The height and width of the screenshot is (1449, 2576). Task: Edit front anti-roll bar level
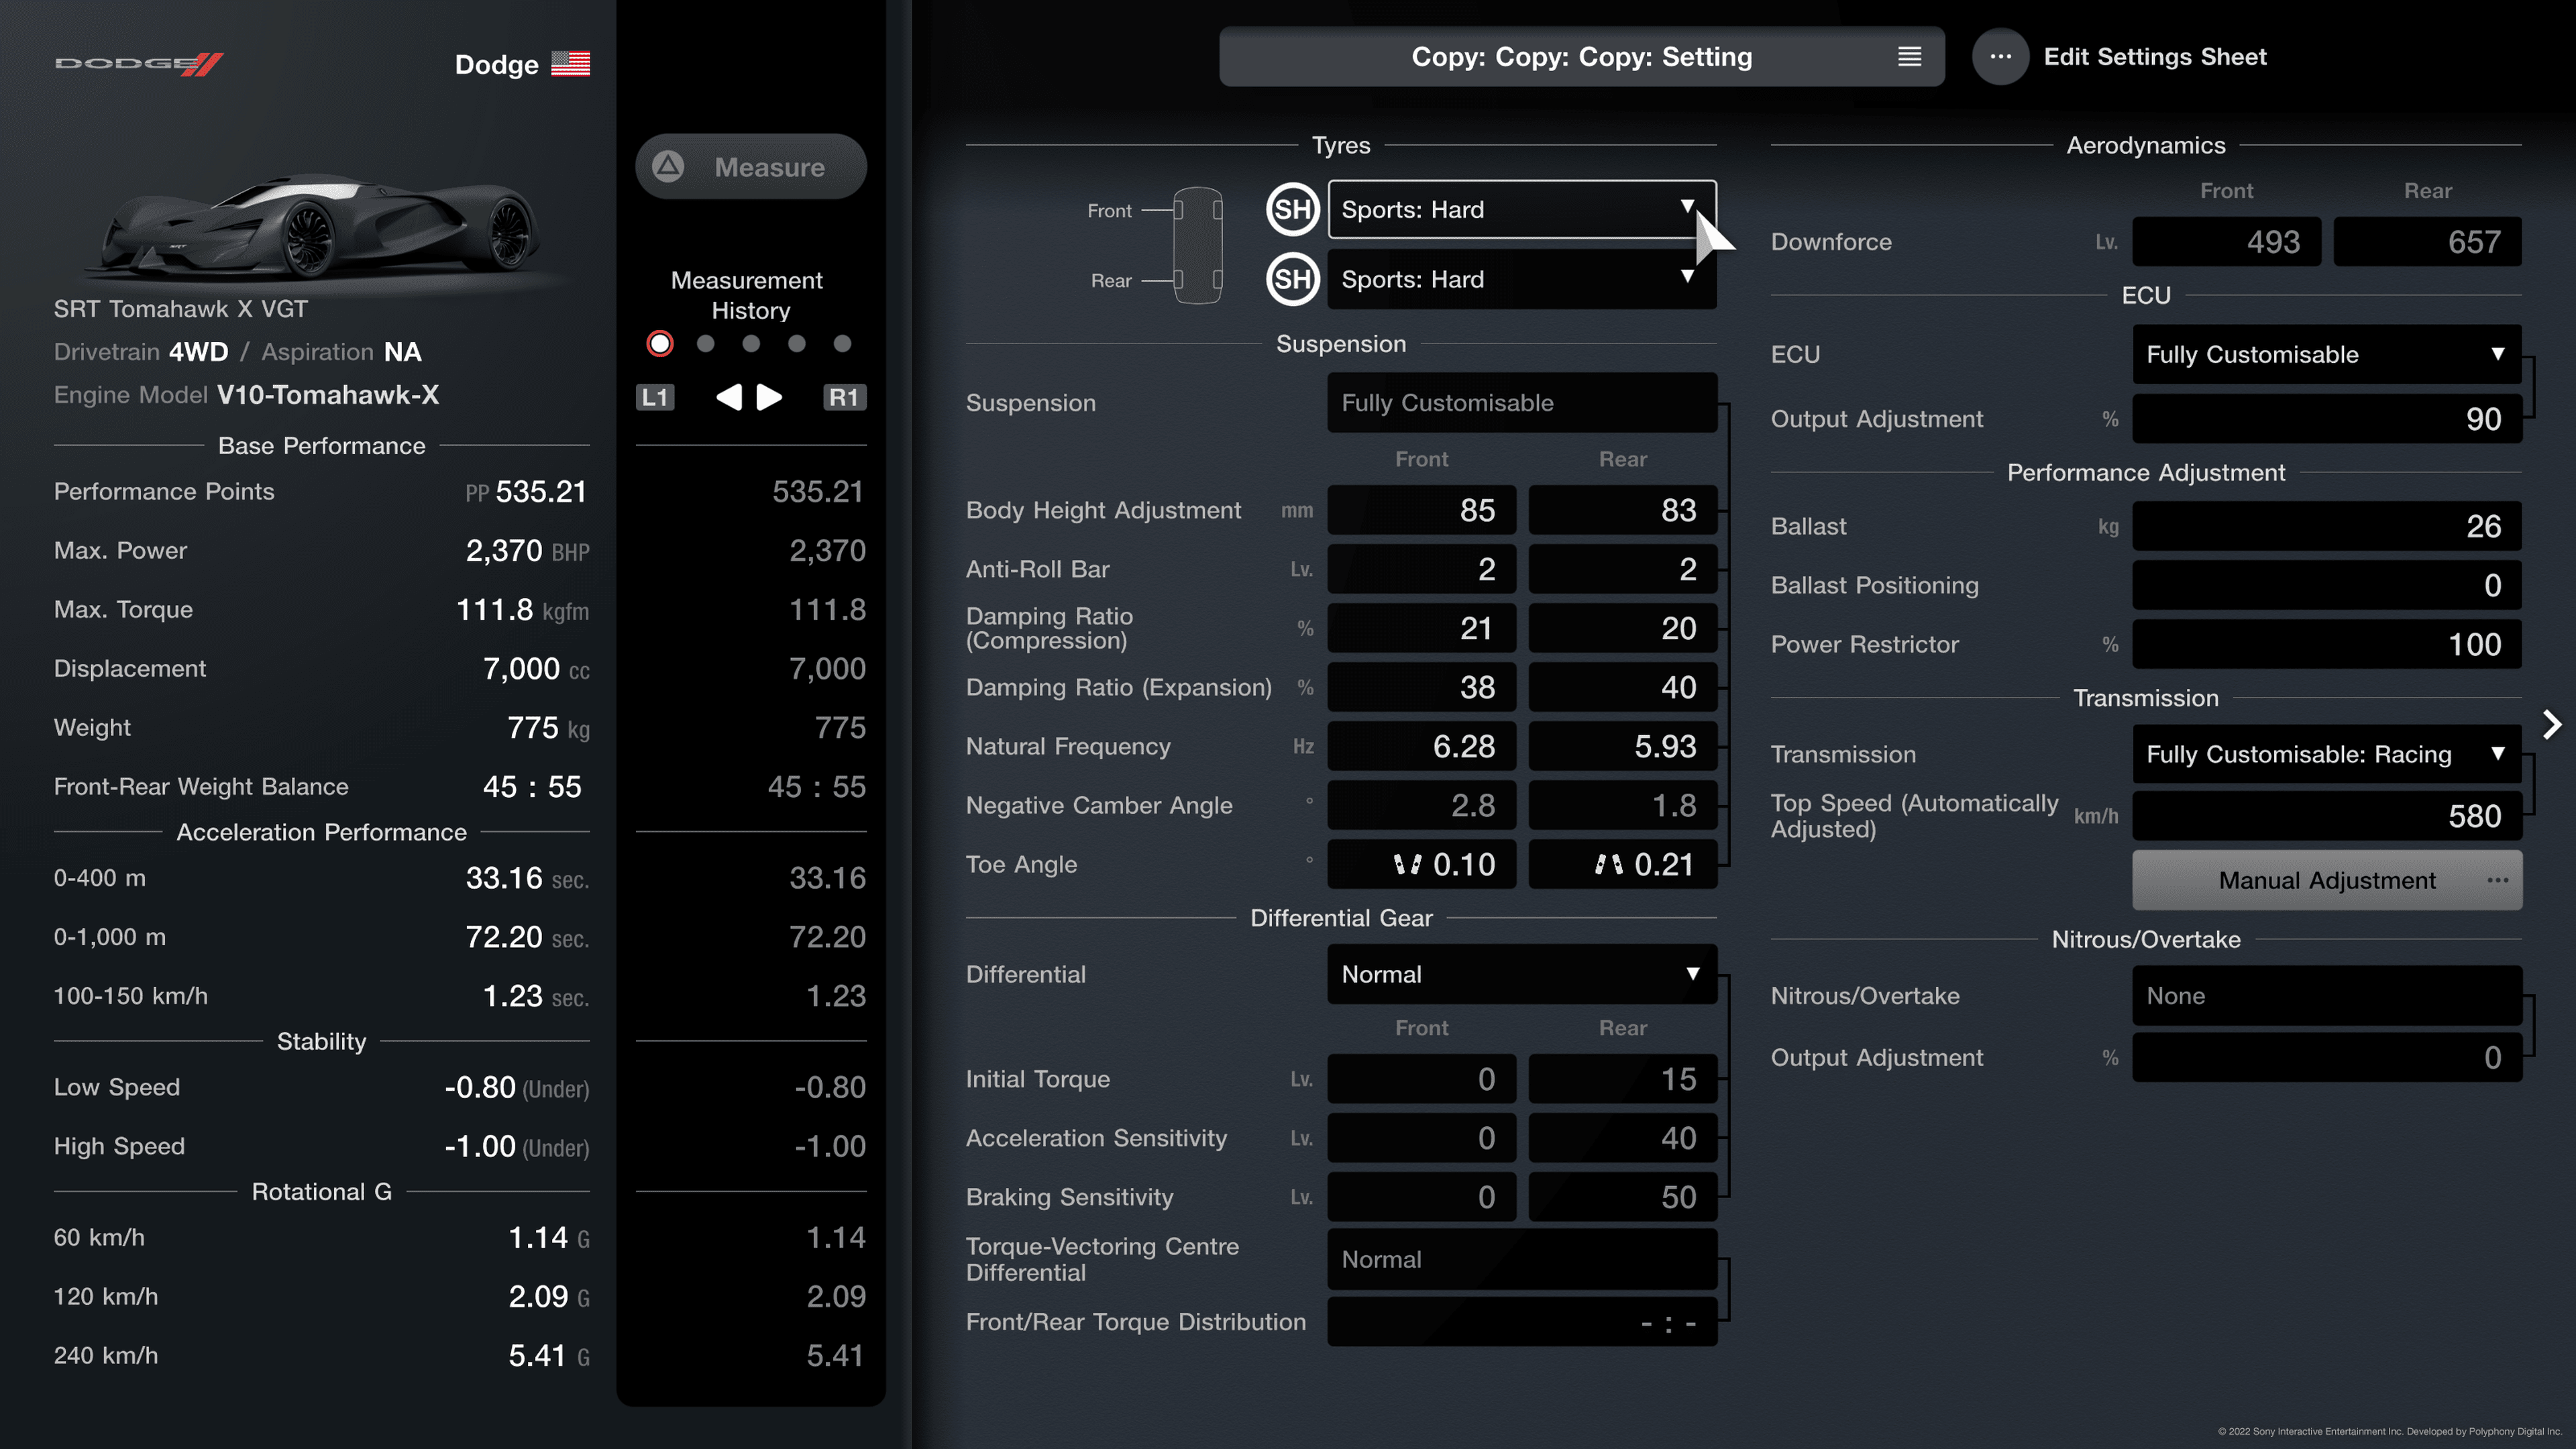pos(1421,569)
